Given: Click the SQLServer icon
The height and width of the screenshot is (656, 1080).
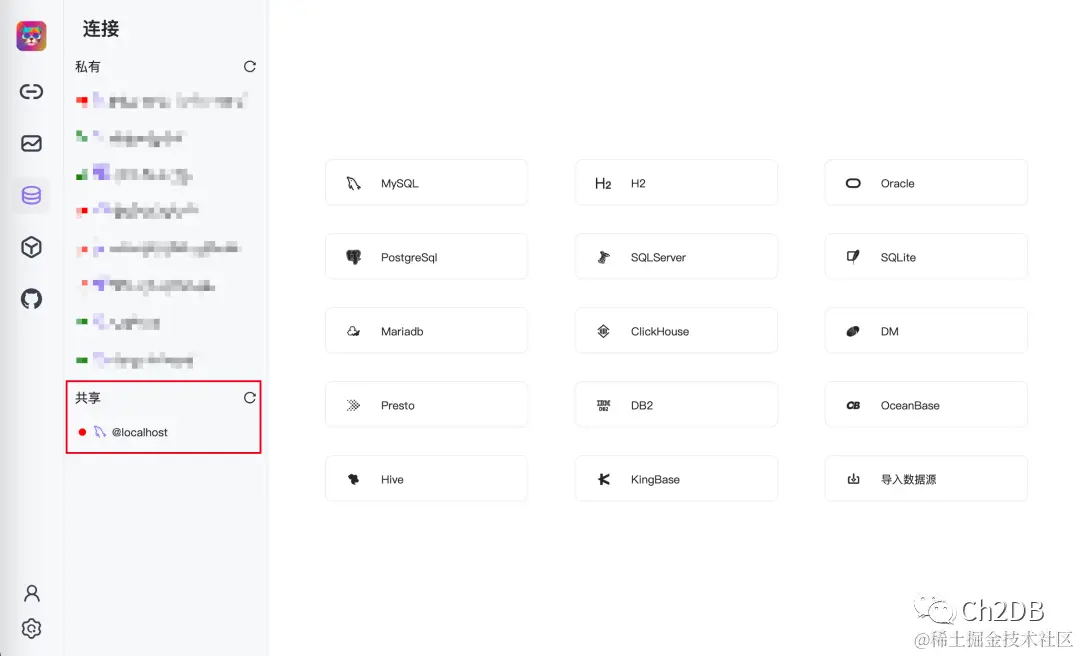Looking at the screenshot, I should click(603, 257).
